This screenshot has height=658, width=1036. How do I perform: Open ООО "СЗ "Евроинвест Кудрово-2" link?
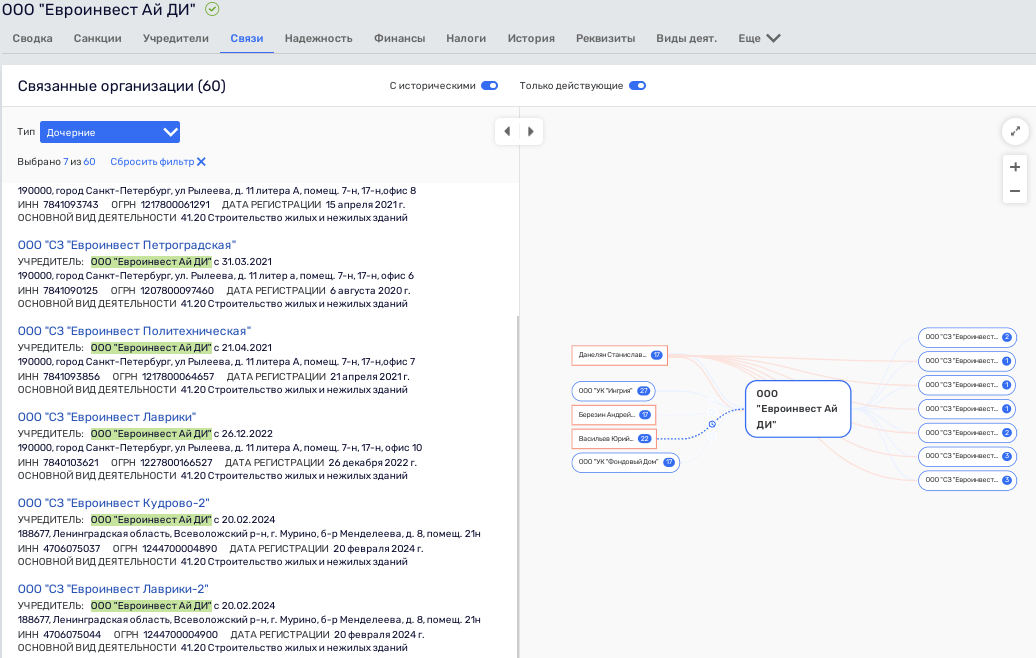(114, 503)
